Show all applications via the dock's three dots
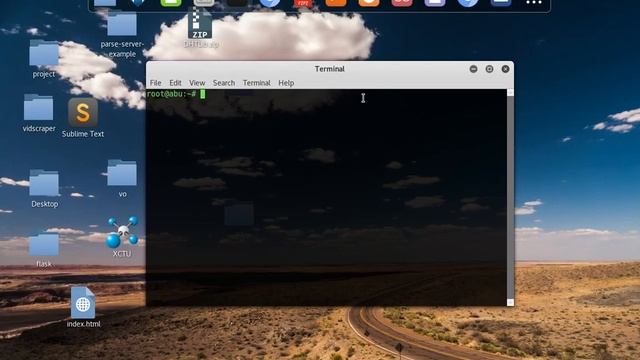Screen dimensions: 640x360 [533, 3]
